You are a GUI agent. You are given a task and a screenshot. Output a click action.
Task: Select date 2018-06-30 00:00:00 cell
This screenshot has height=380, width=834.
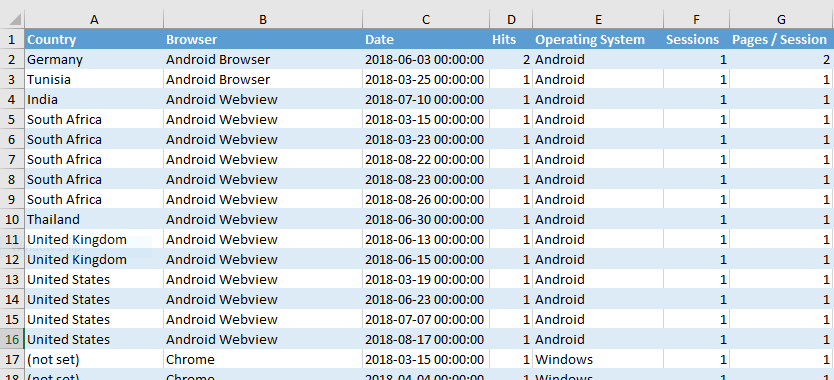(x=426, y=219)
